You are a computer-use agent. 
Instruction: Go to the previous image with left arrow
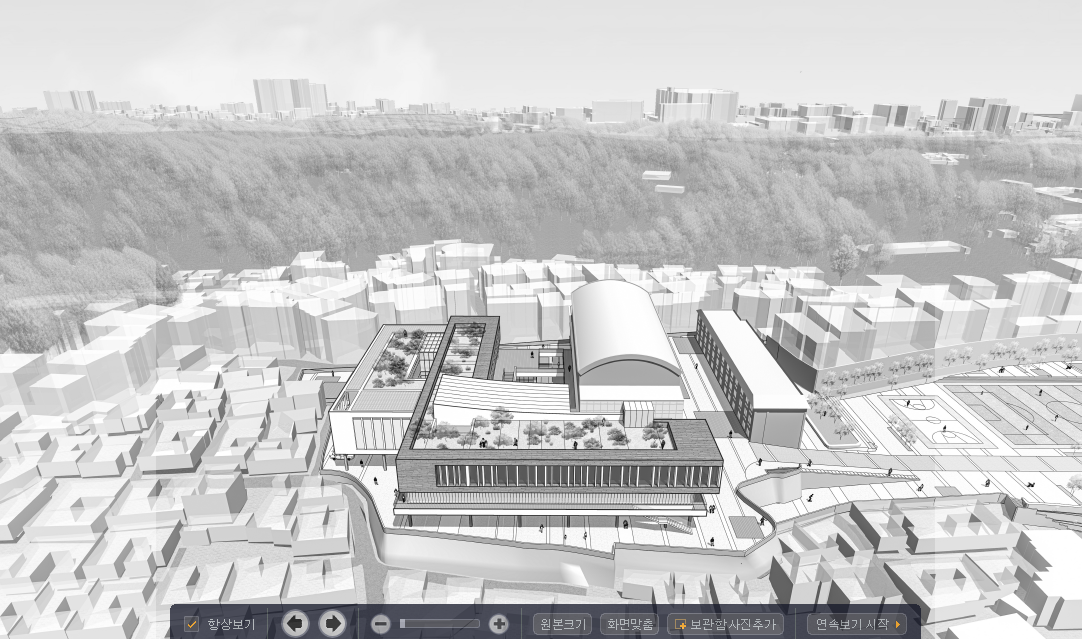(x=295, y=624)
